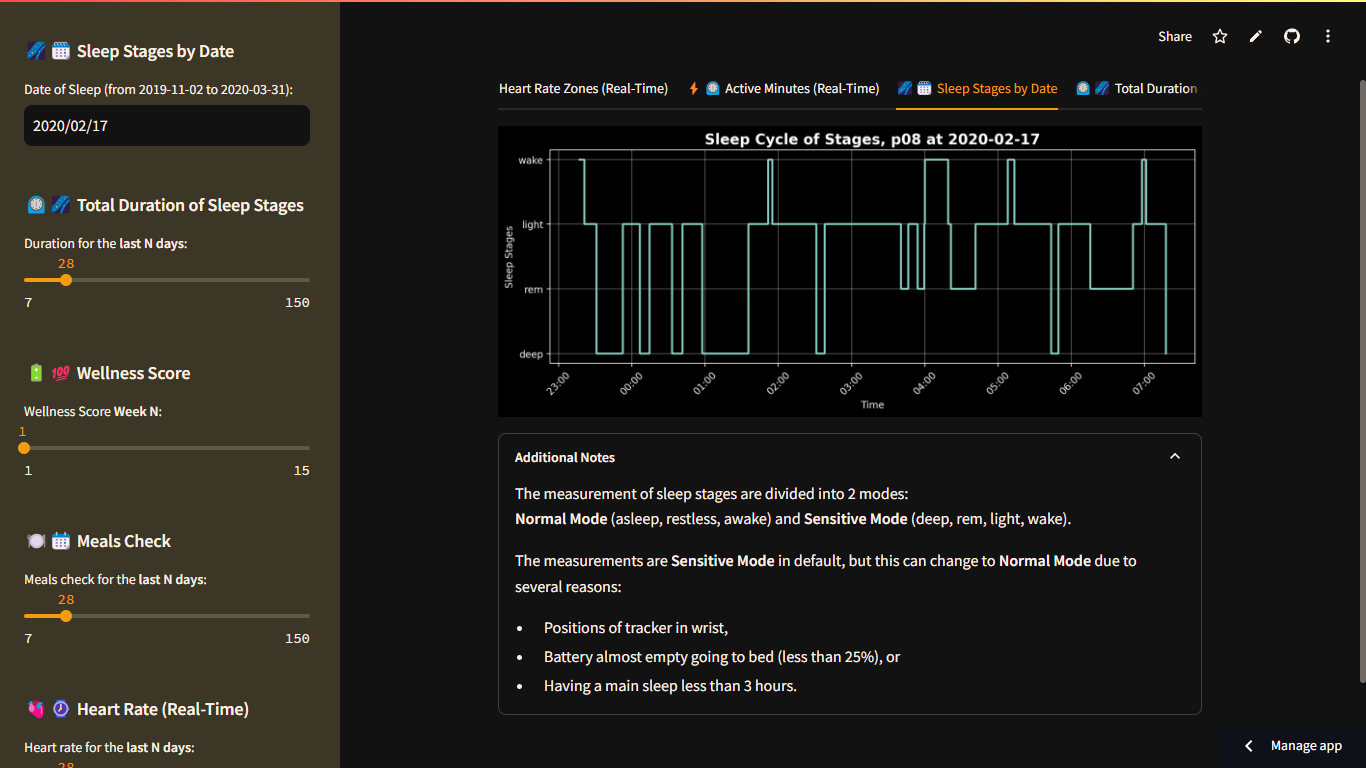This screenshot has height=768, width=1366.
Task: Select the Sleep Stages by Date tab
Action: click(x=977, y=88)
